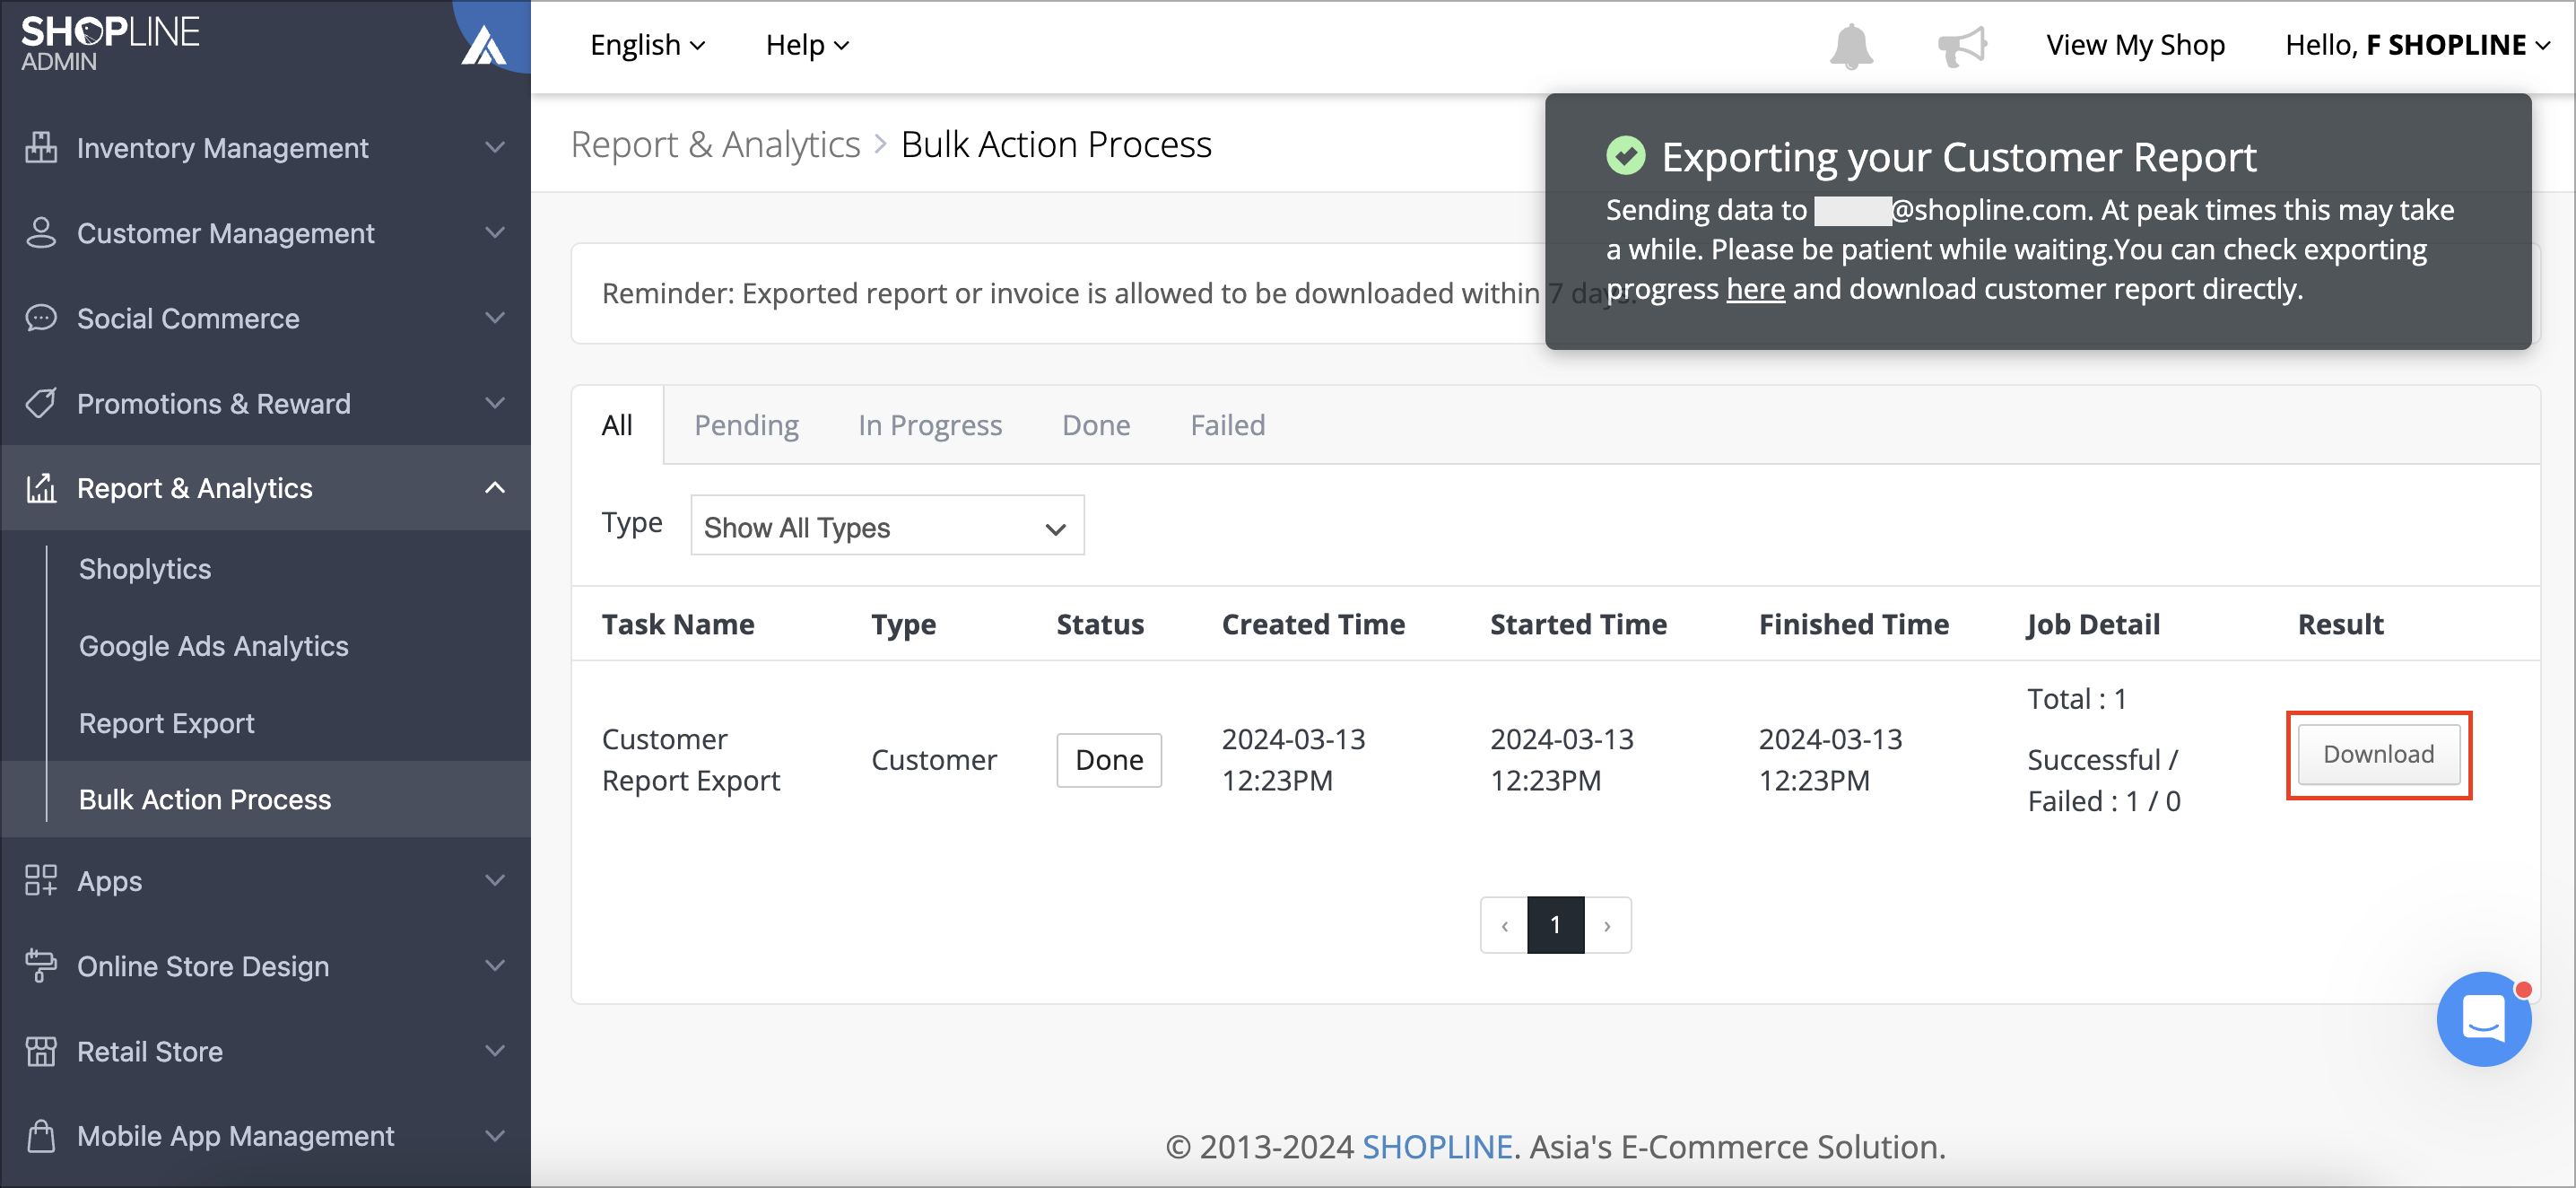This screenshot has width=2576, height=1188.
Task: Open the announcements megaphone icon
Action: click(x=1962, y=46)
